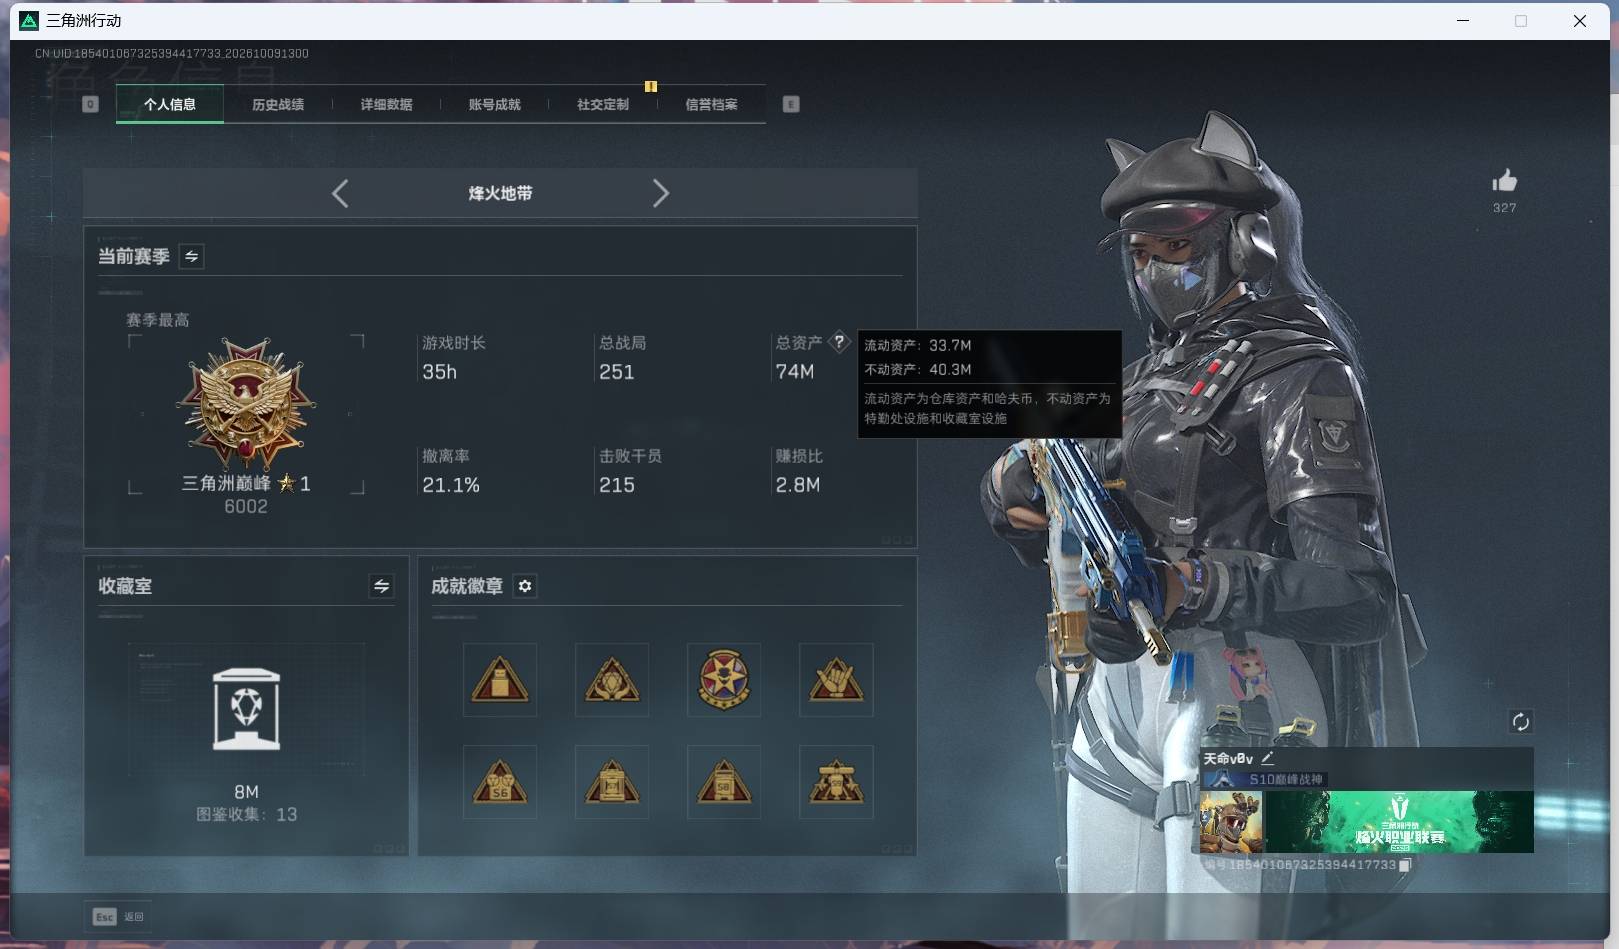Select the S6 season badge
The height and width of the screenshot is (949, 1619).
500,782
